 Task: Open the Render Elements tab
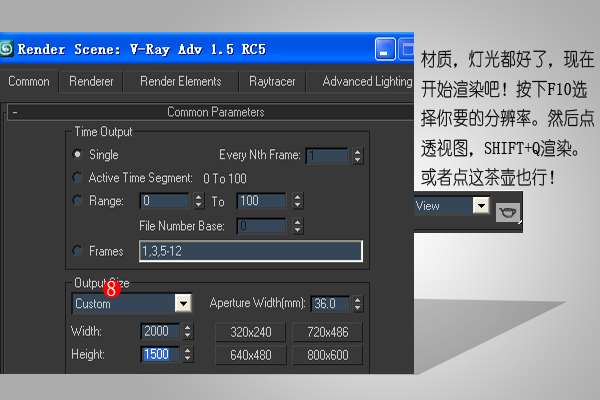181,82
